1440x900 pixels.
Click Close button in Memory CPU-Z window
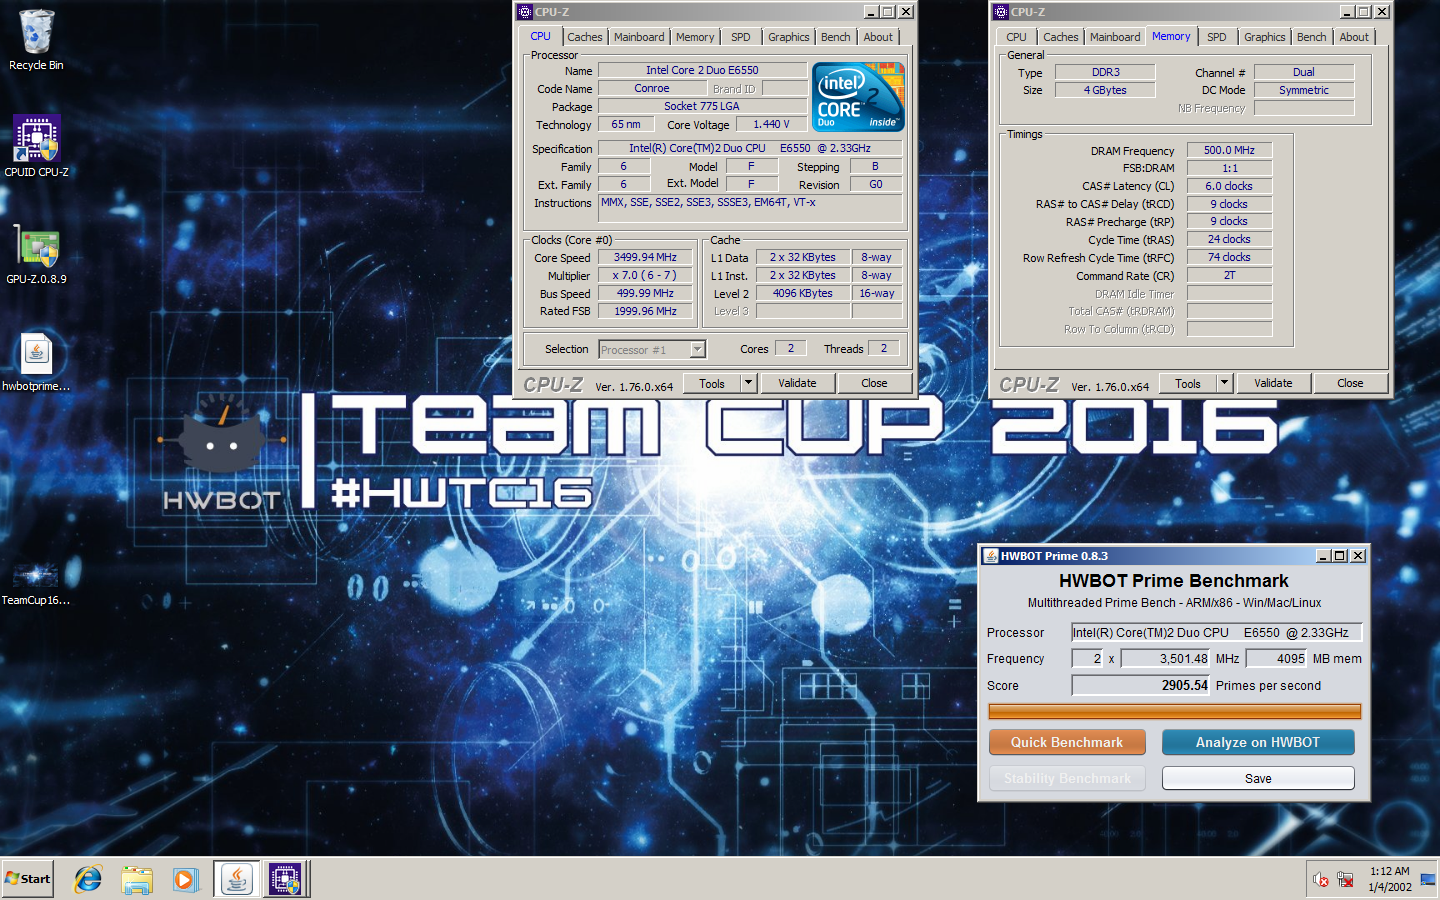(x=1350, y=383)
